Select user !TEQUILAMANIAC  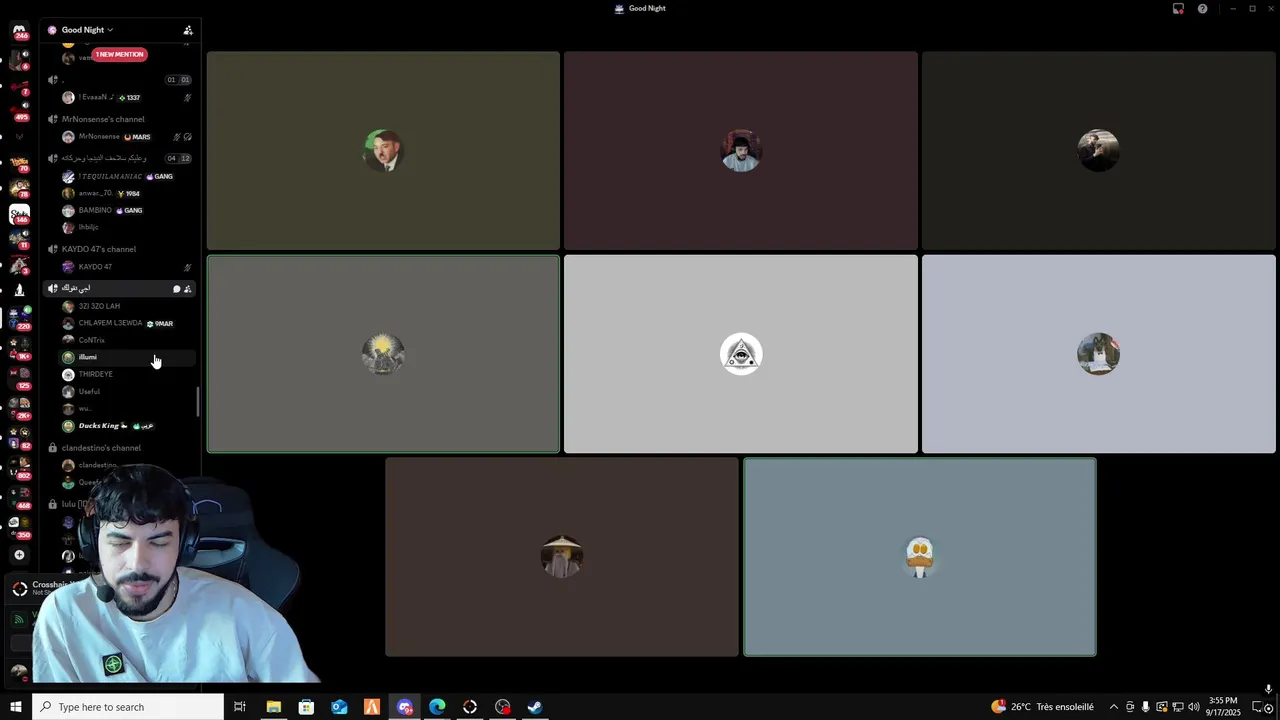point(125,177)
